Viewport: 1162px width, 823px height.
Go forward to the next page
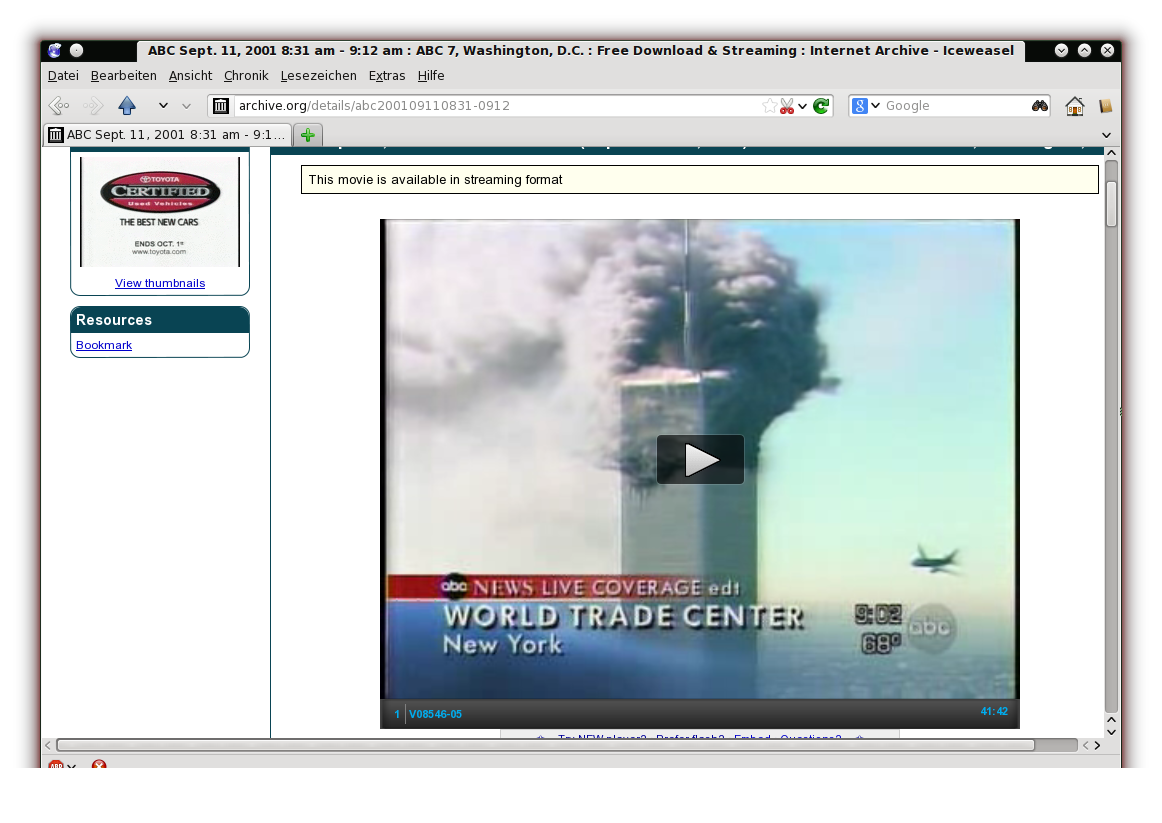pos(93,106)
